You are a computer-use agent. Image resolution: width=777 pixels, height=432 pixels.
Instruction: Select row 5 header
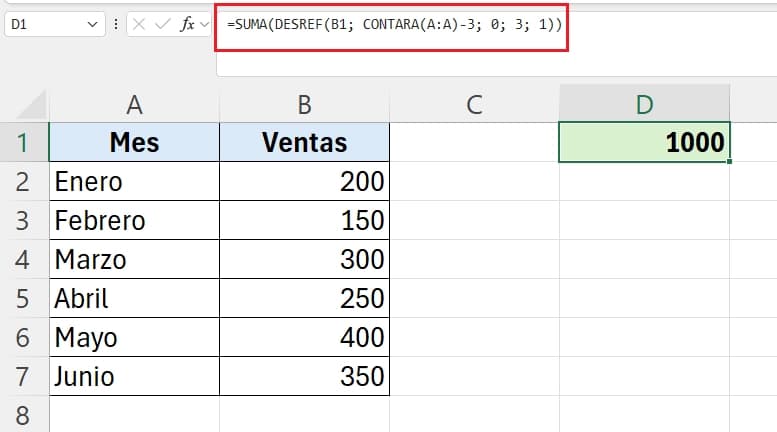click(x=24, y=298)
